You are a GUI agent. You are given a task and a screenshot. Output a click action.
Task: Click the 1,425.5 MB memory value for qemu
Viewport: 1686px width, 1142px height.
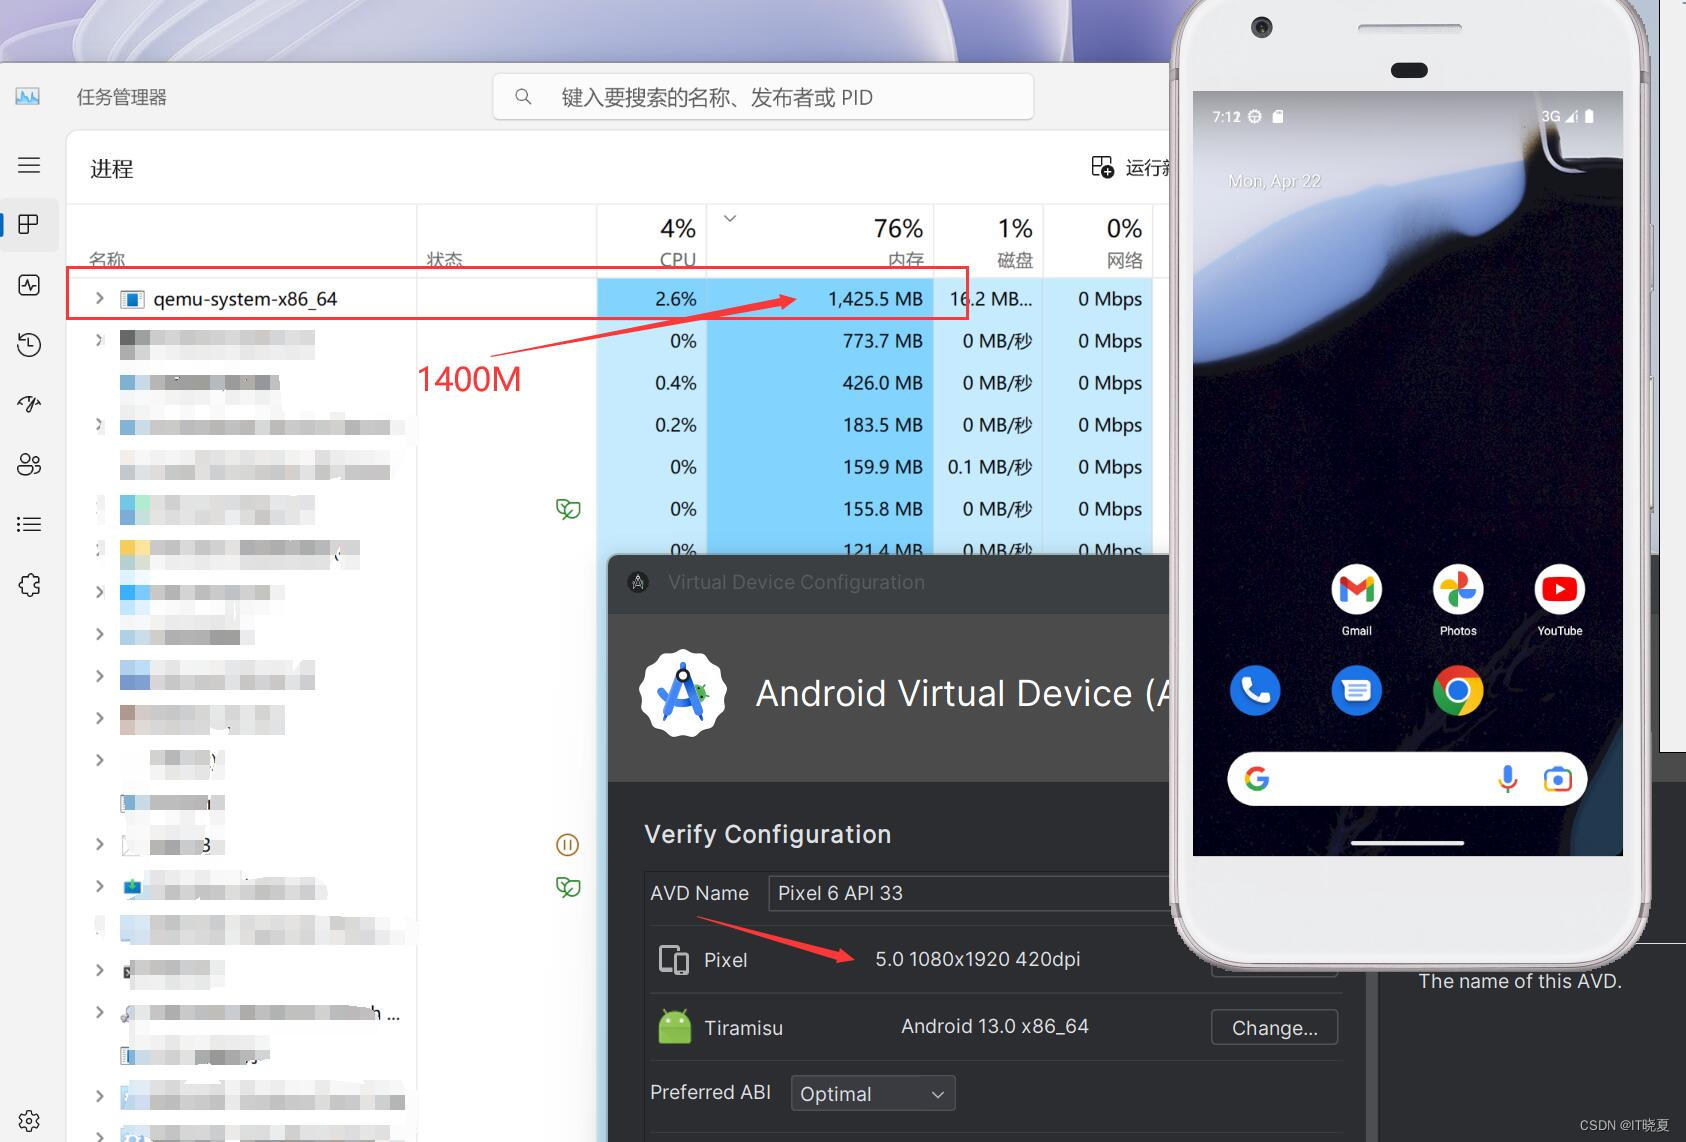point(875,299)
